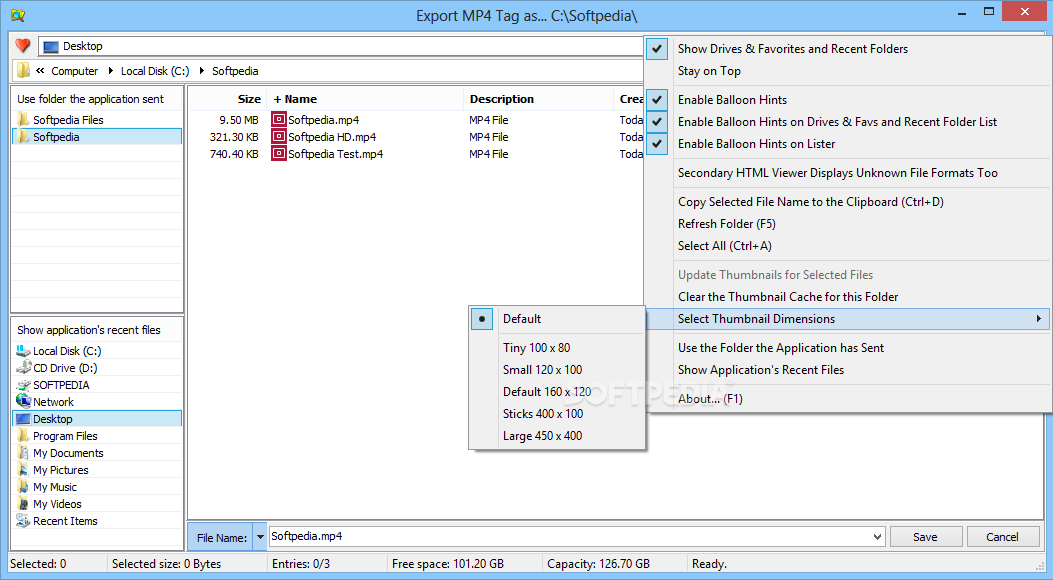Expand breadcrumb arrow after Local Disk (C:)
The height and width of the screenshot is (580, 1053).
pos(201,70)
